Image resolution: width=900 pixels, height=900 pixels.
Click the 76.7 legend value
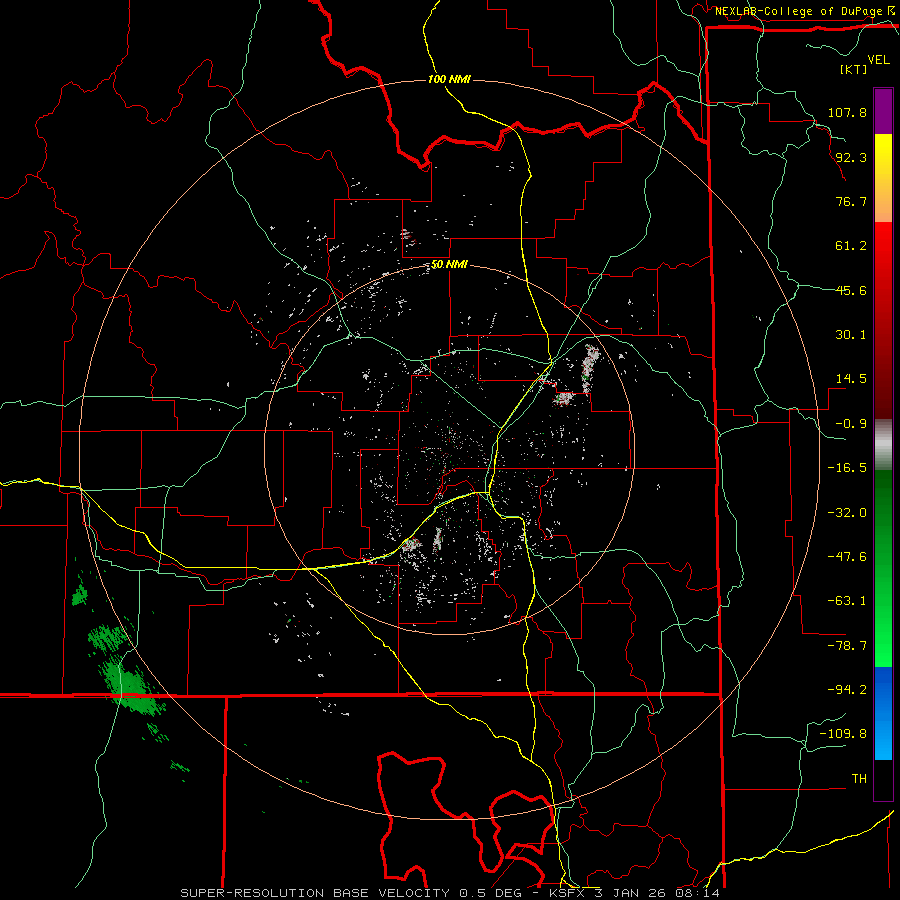[851, 201]
